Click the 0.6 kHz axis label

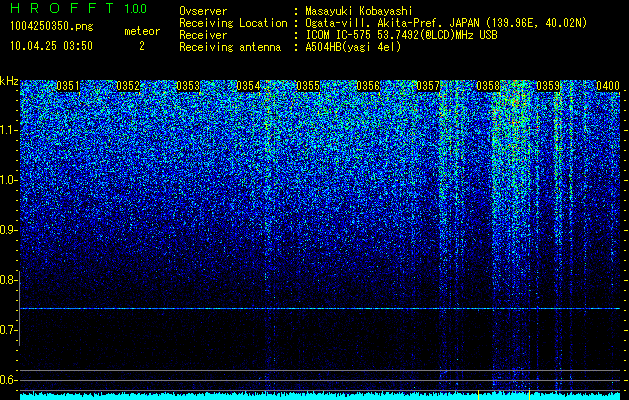tap(9, 380)
